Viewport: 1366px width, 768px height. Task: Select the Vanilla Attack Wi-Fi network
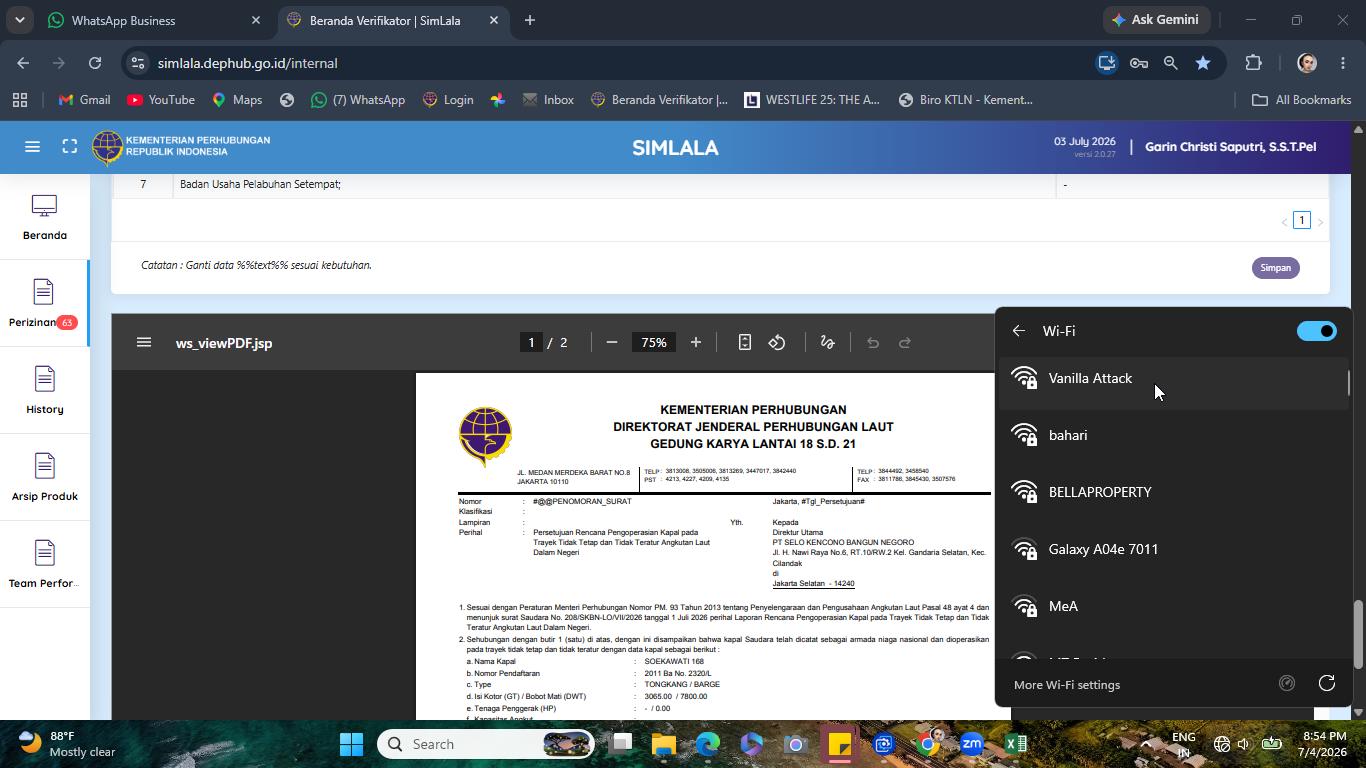(1172, 379)
